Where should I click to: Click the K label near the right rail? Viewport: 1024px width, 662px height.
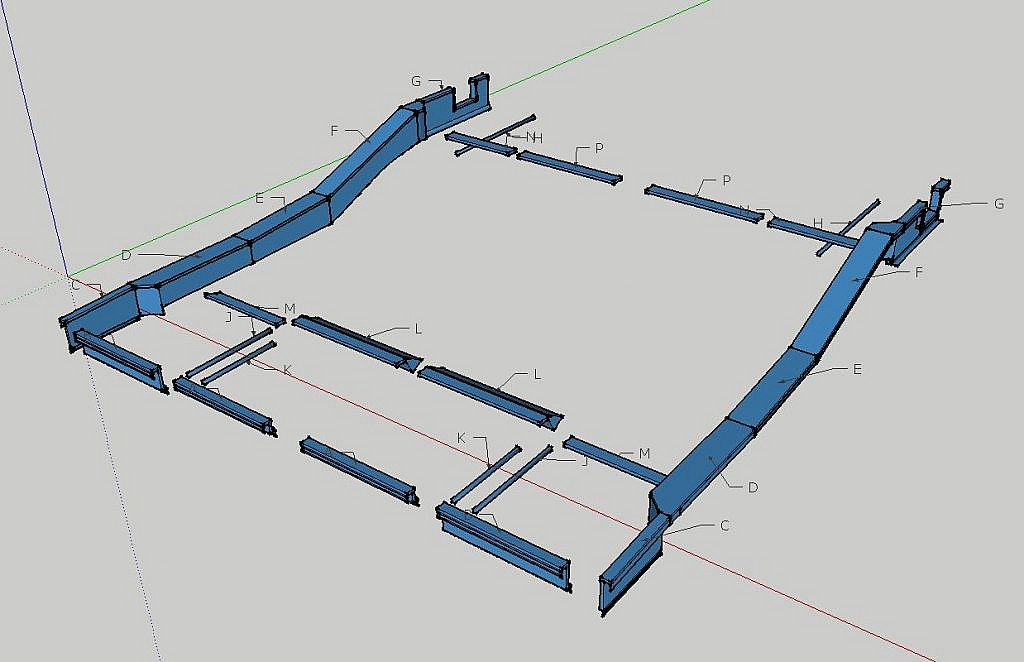pyautogui.click(x=461, y=439)
